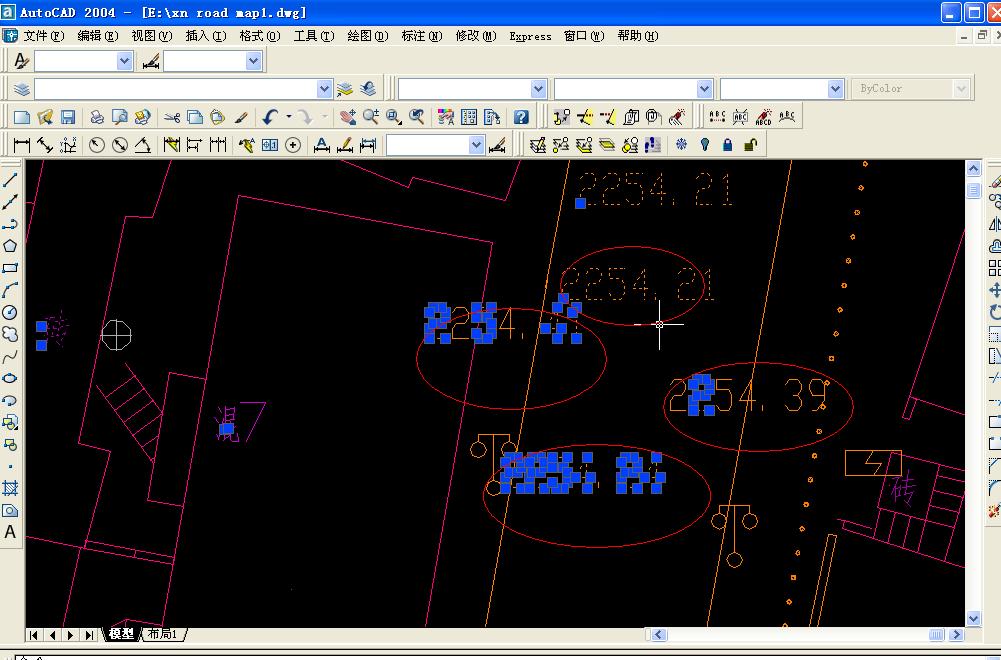Open the 视图(V) menu
This screenshot has height=660, width=1001.
pos(151,36)
